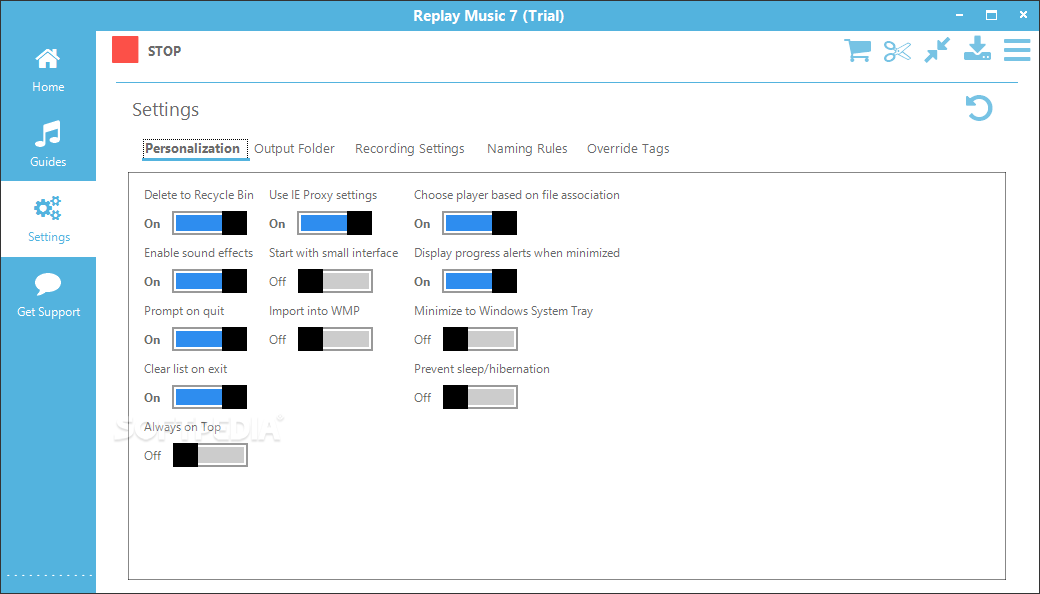
Task: Select the Settings gears sidebar item
Action: pos(48,219)
